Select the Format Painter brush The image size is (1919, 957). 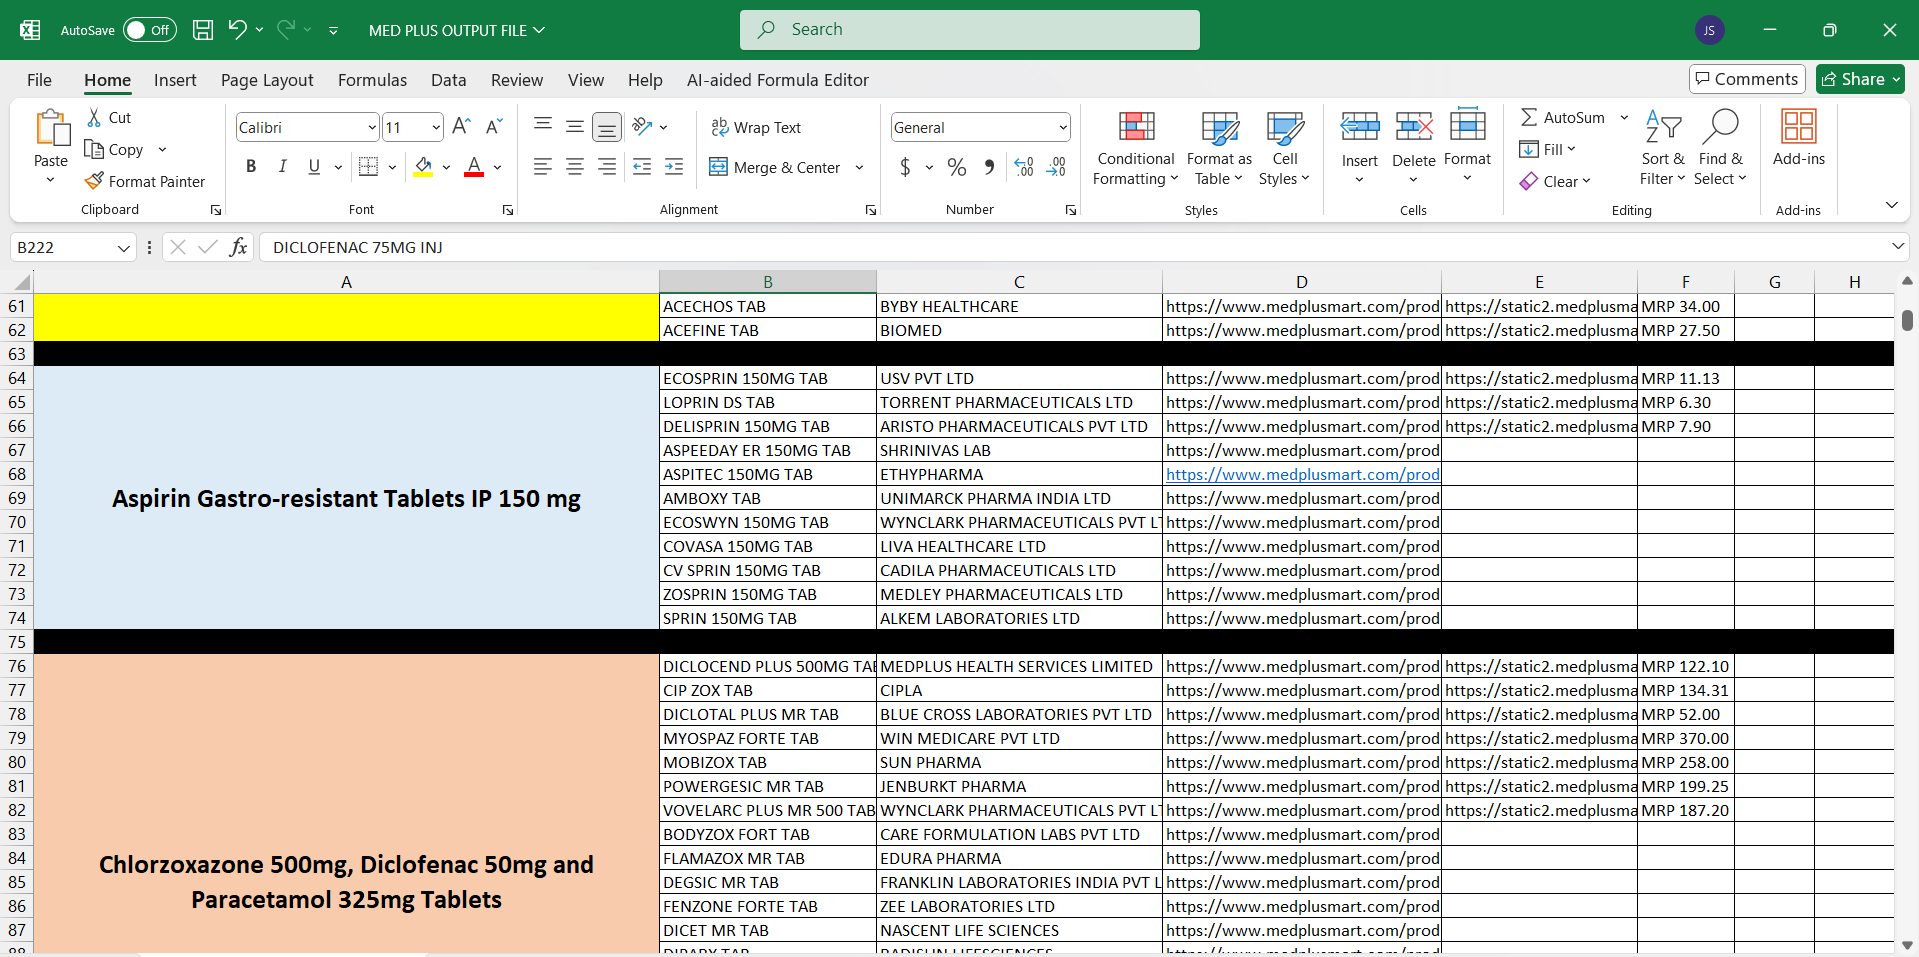94,181
